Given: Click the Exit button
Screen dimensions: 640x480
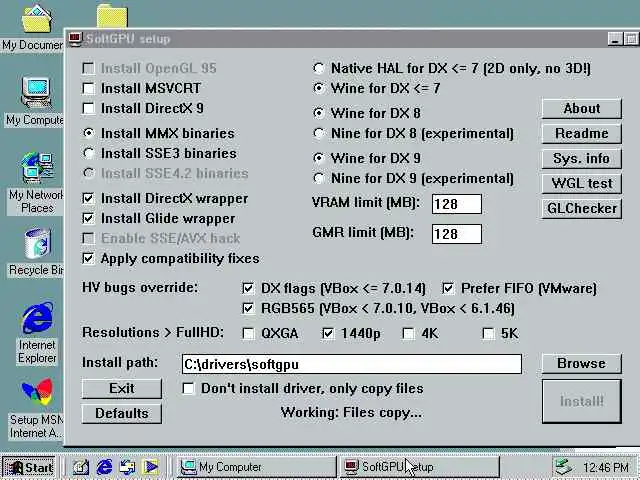Looking at the screenshot, I should tap(122, 388).
